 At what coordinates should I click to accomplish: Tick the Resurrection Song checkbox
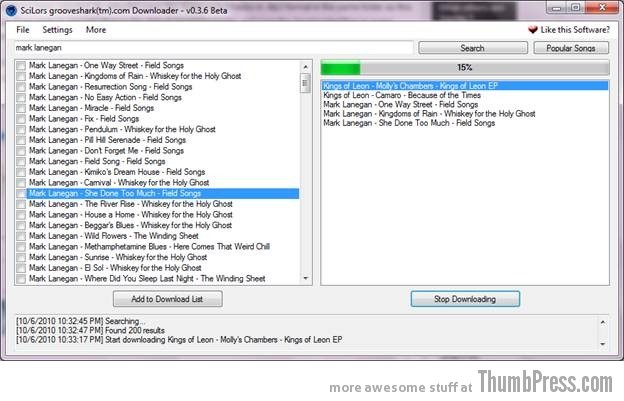pyautogui.click(x=21, y=87)
